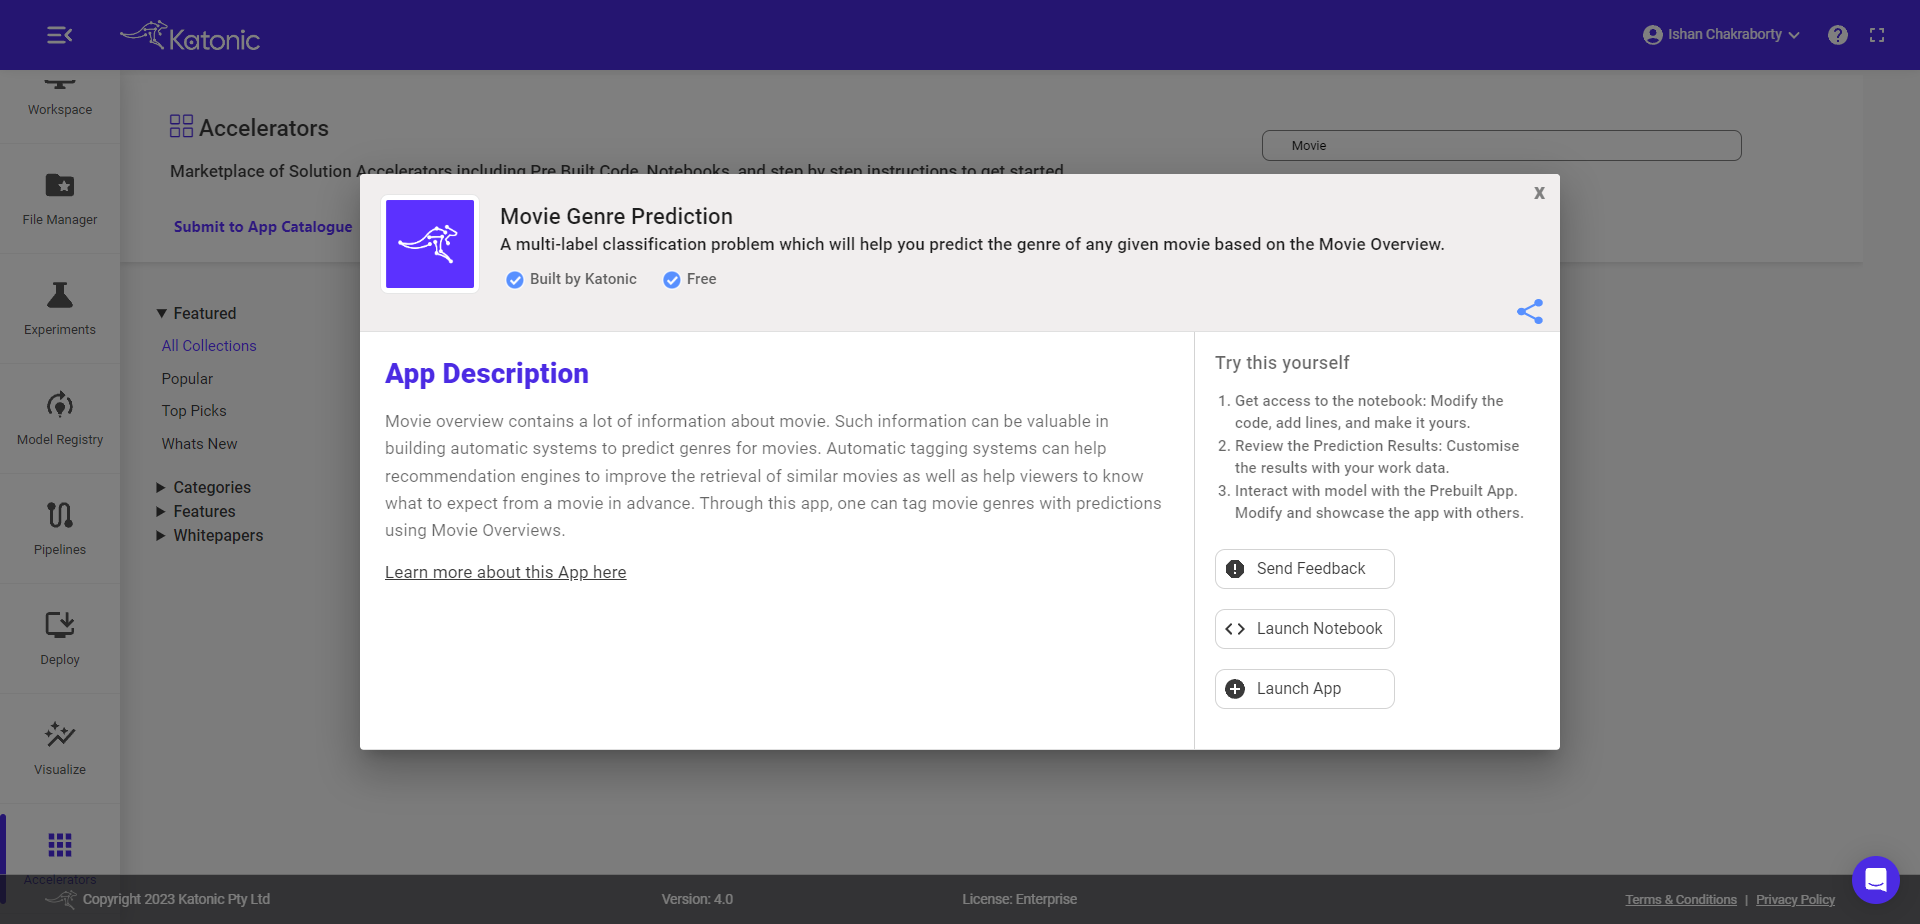Open Deploy in sidebar
Image resolution: width=1920 pixels, height=924 pixels.
[x=60, y=639]
